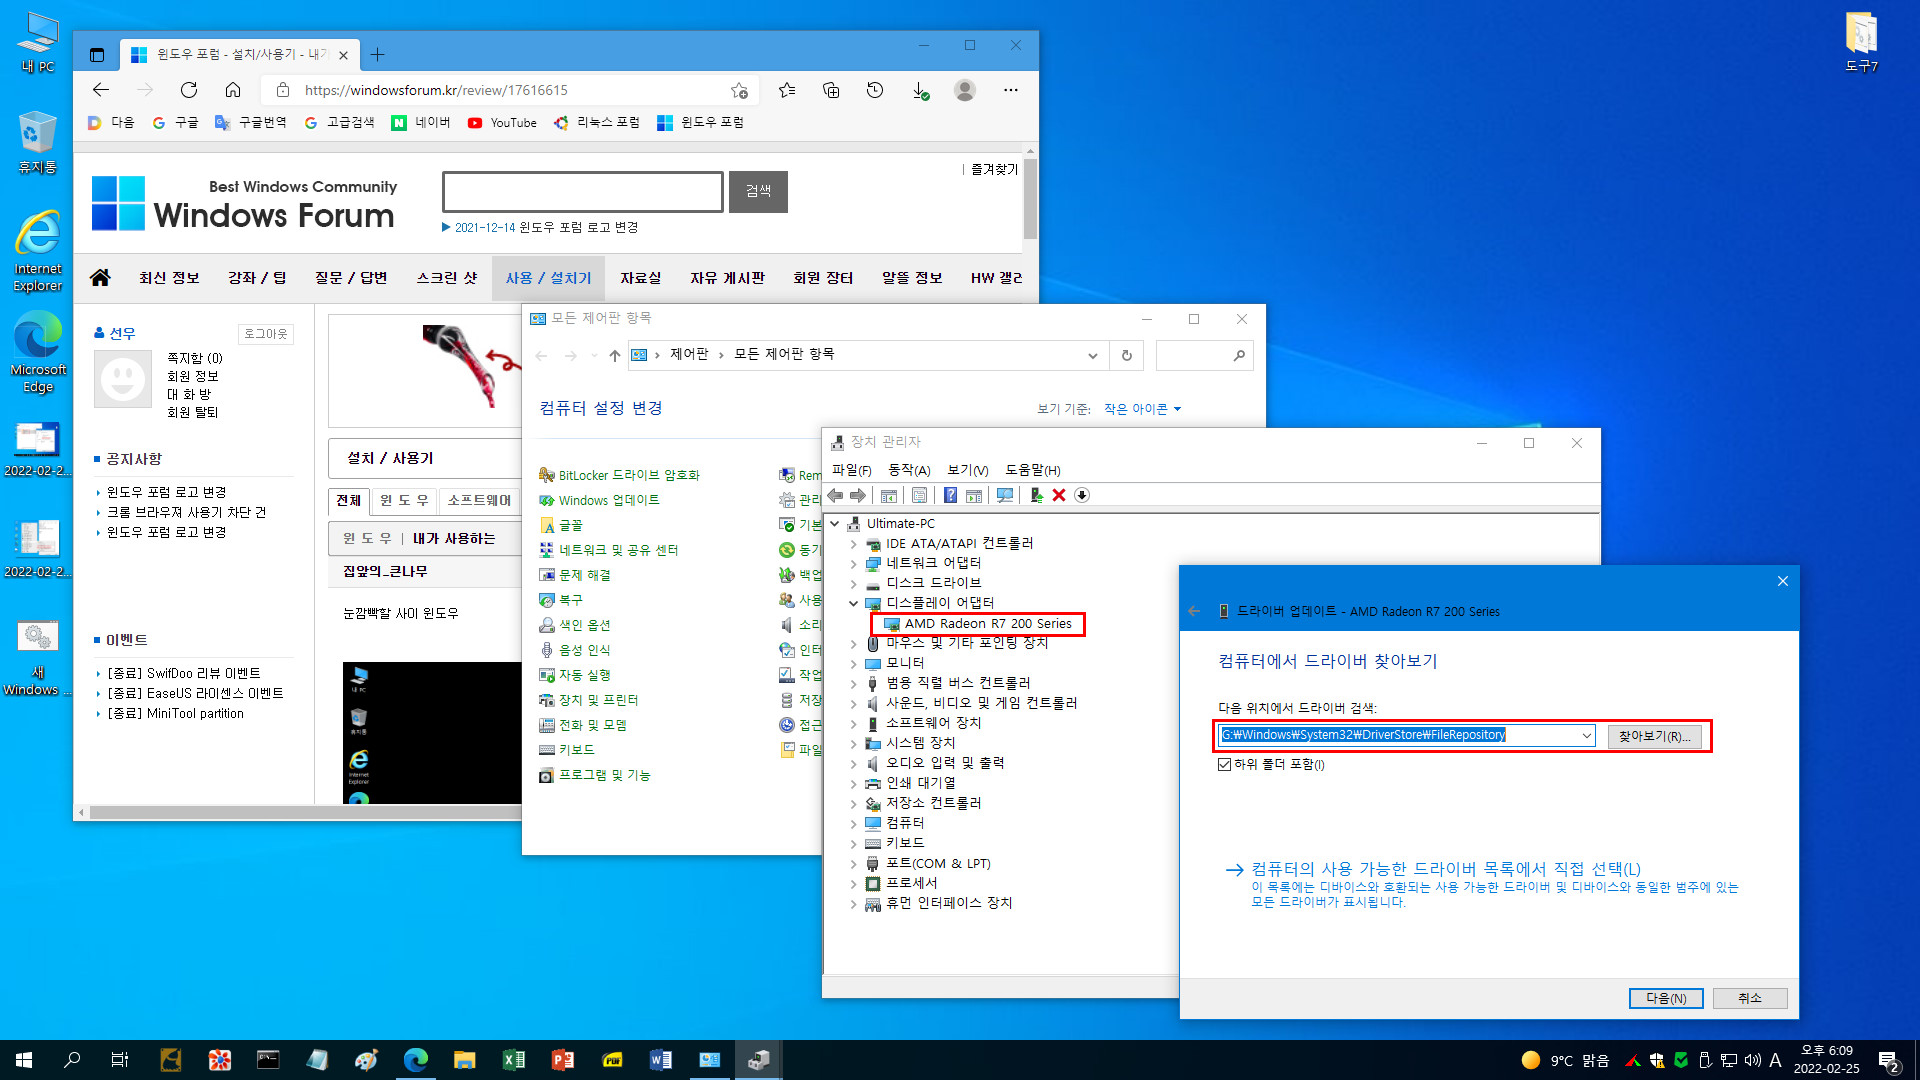
Task: Click the Windows Forum search input field
Action: [x=583, y=191]
